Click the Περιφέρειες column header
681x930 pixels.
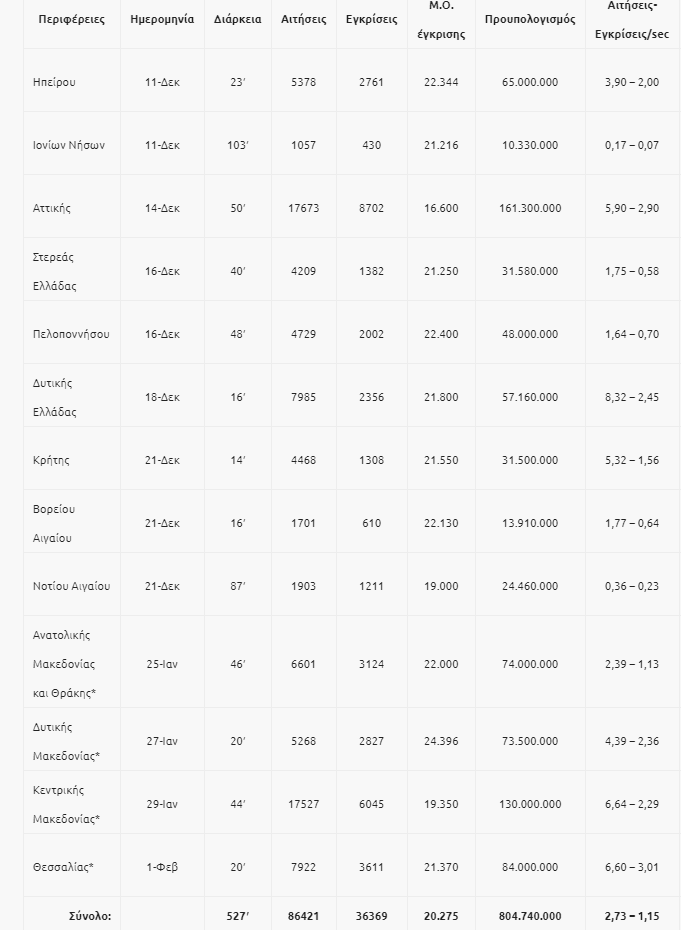point(69,19)
